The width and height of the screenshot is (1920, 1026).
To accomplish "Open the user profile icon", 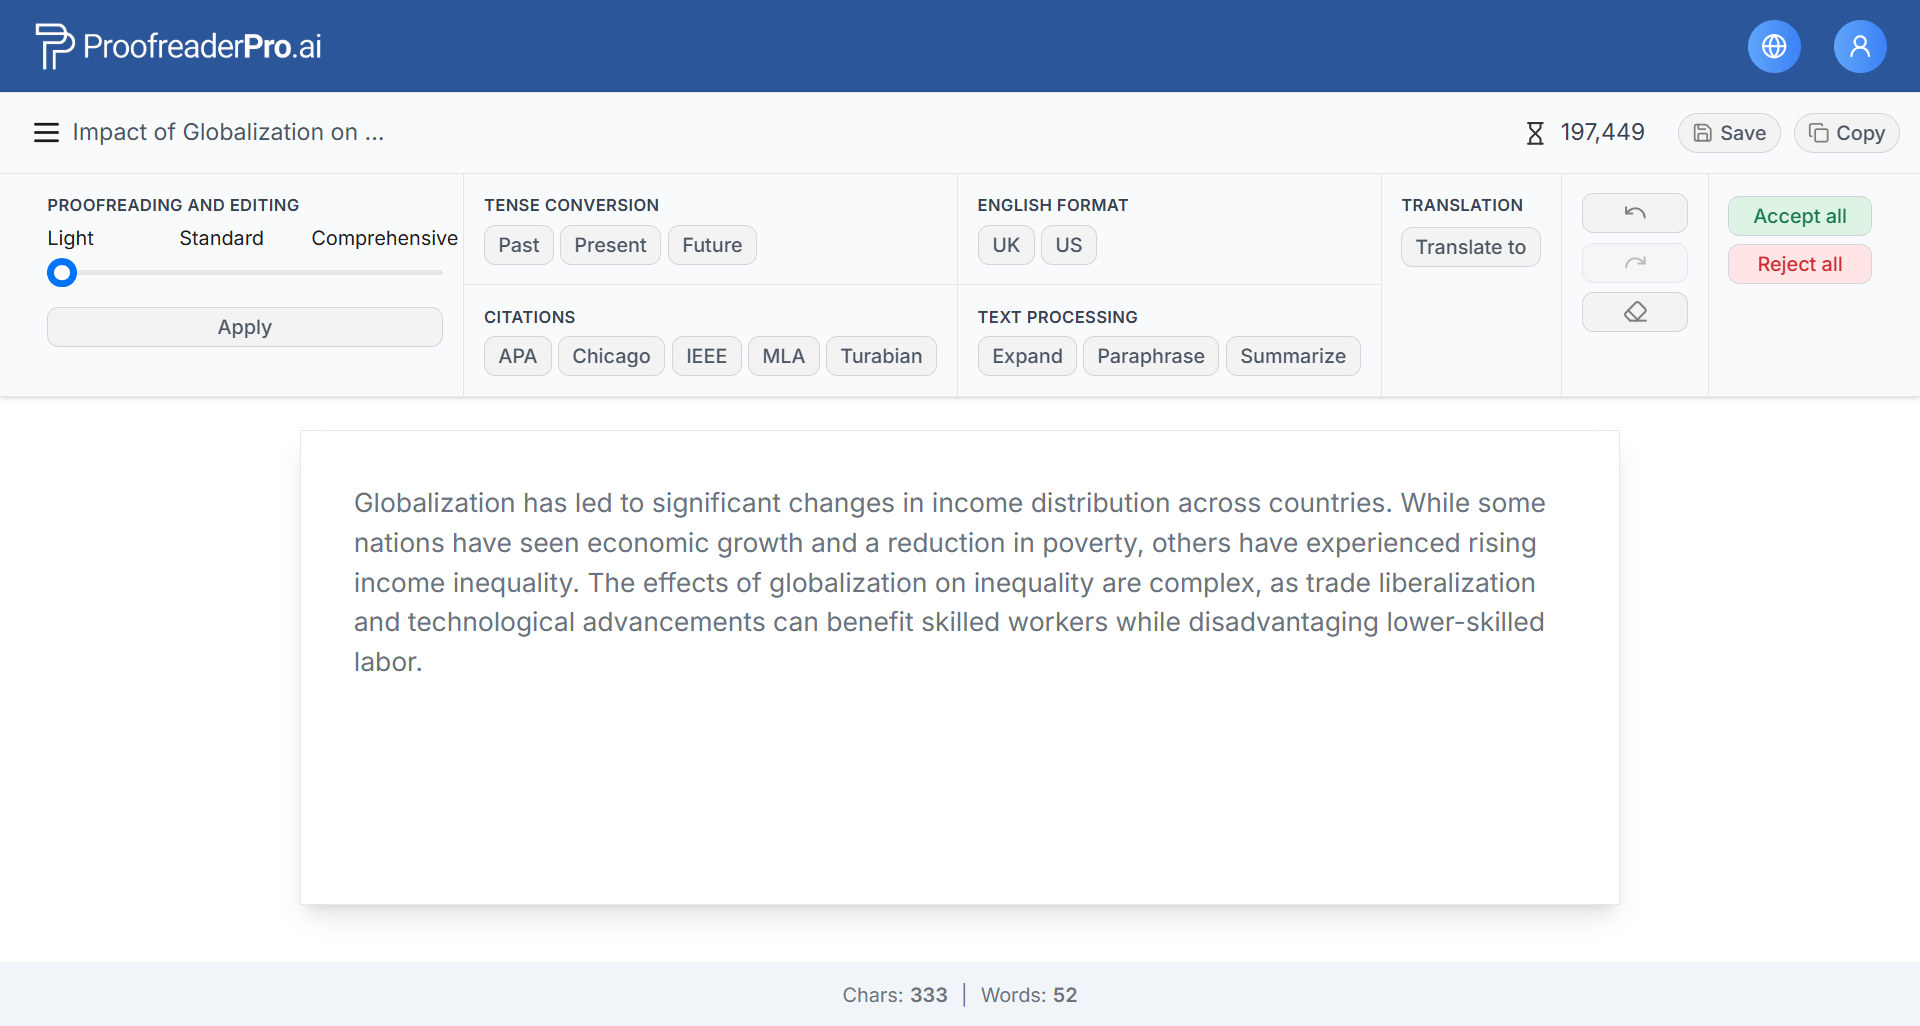I will tap(1859, 46).
